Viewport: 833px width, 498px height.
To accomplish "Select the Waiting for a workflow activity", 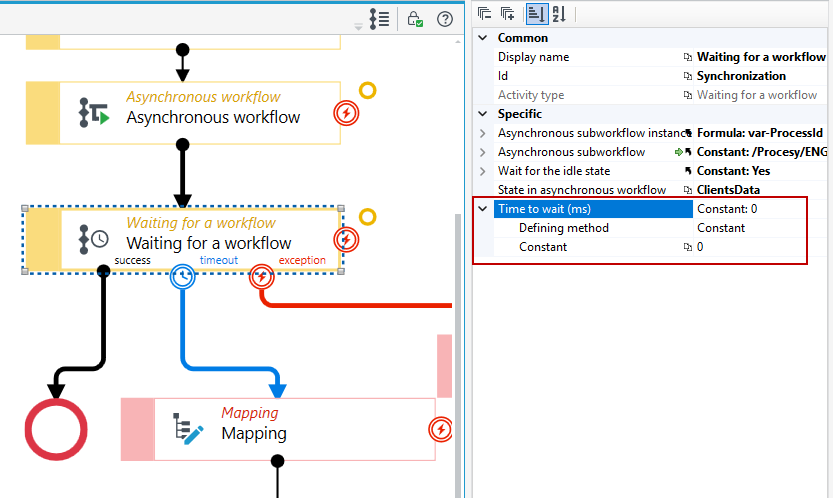I will (183, 240).
